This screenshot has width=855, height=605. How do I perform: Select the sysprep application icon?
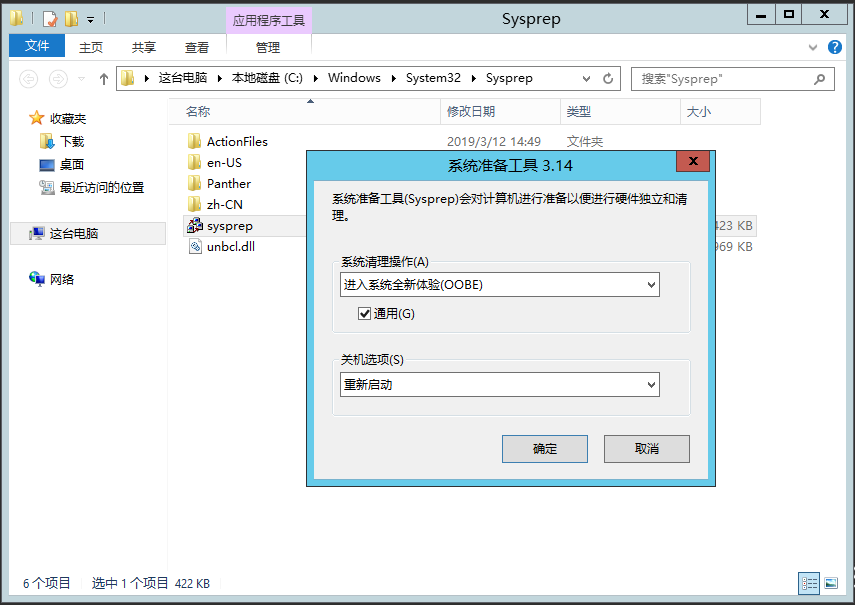pyautogui.click(x=195, y=225)
